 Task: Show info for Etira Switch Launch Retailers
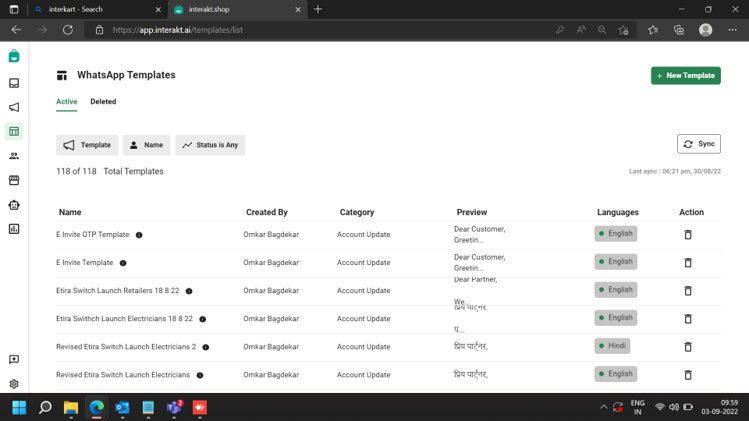pyautogui.click(x=189, y=291)
